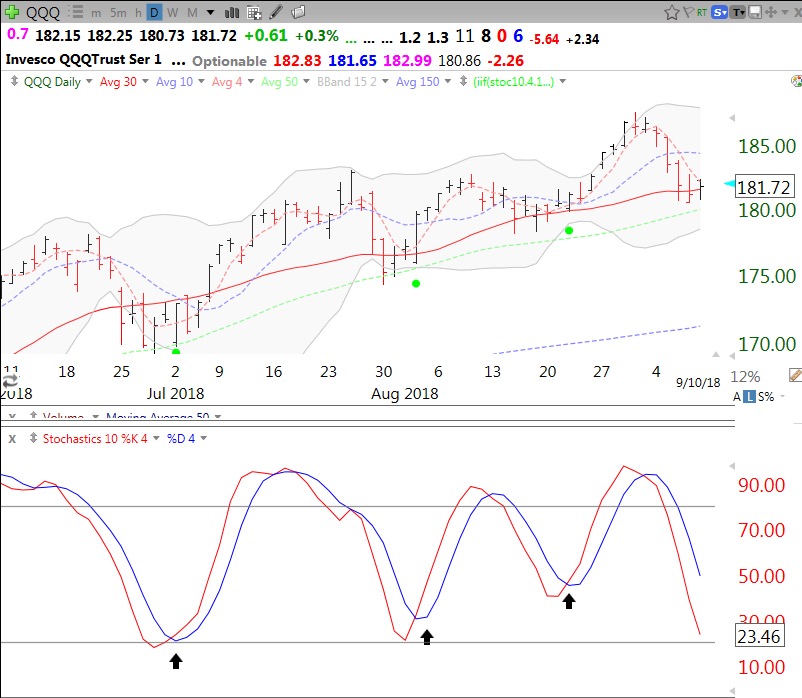Switch to the minute (m) timeframe

click(x=96, y=13)
